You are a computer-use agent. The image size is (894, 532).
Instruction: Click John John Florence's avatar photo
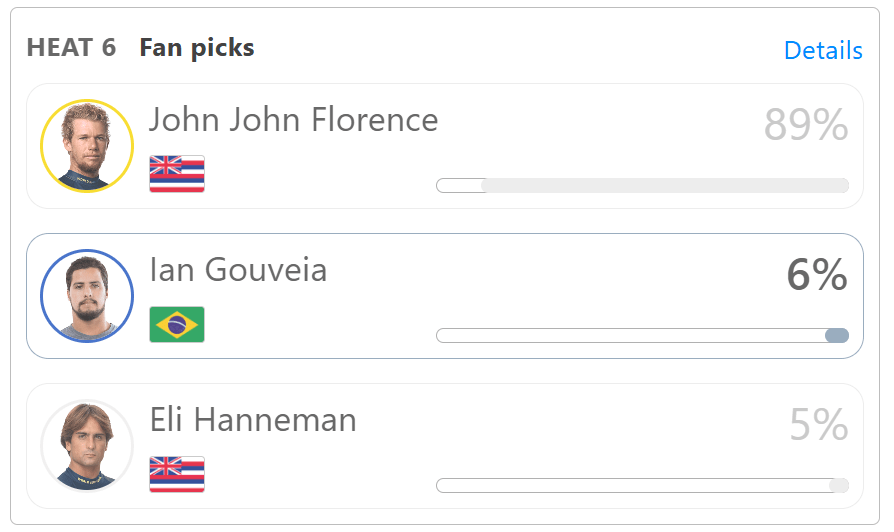pyautogui.click(x=87, y=146)
